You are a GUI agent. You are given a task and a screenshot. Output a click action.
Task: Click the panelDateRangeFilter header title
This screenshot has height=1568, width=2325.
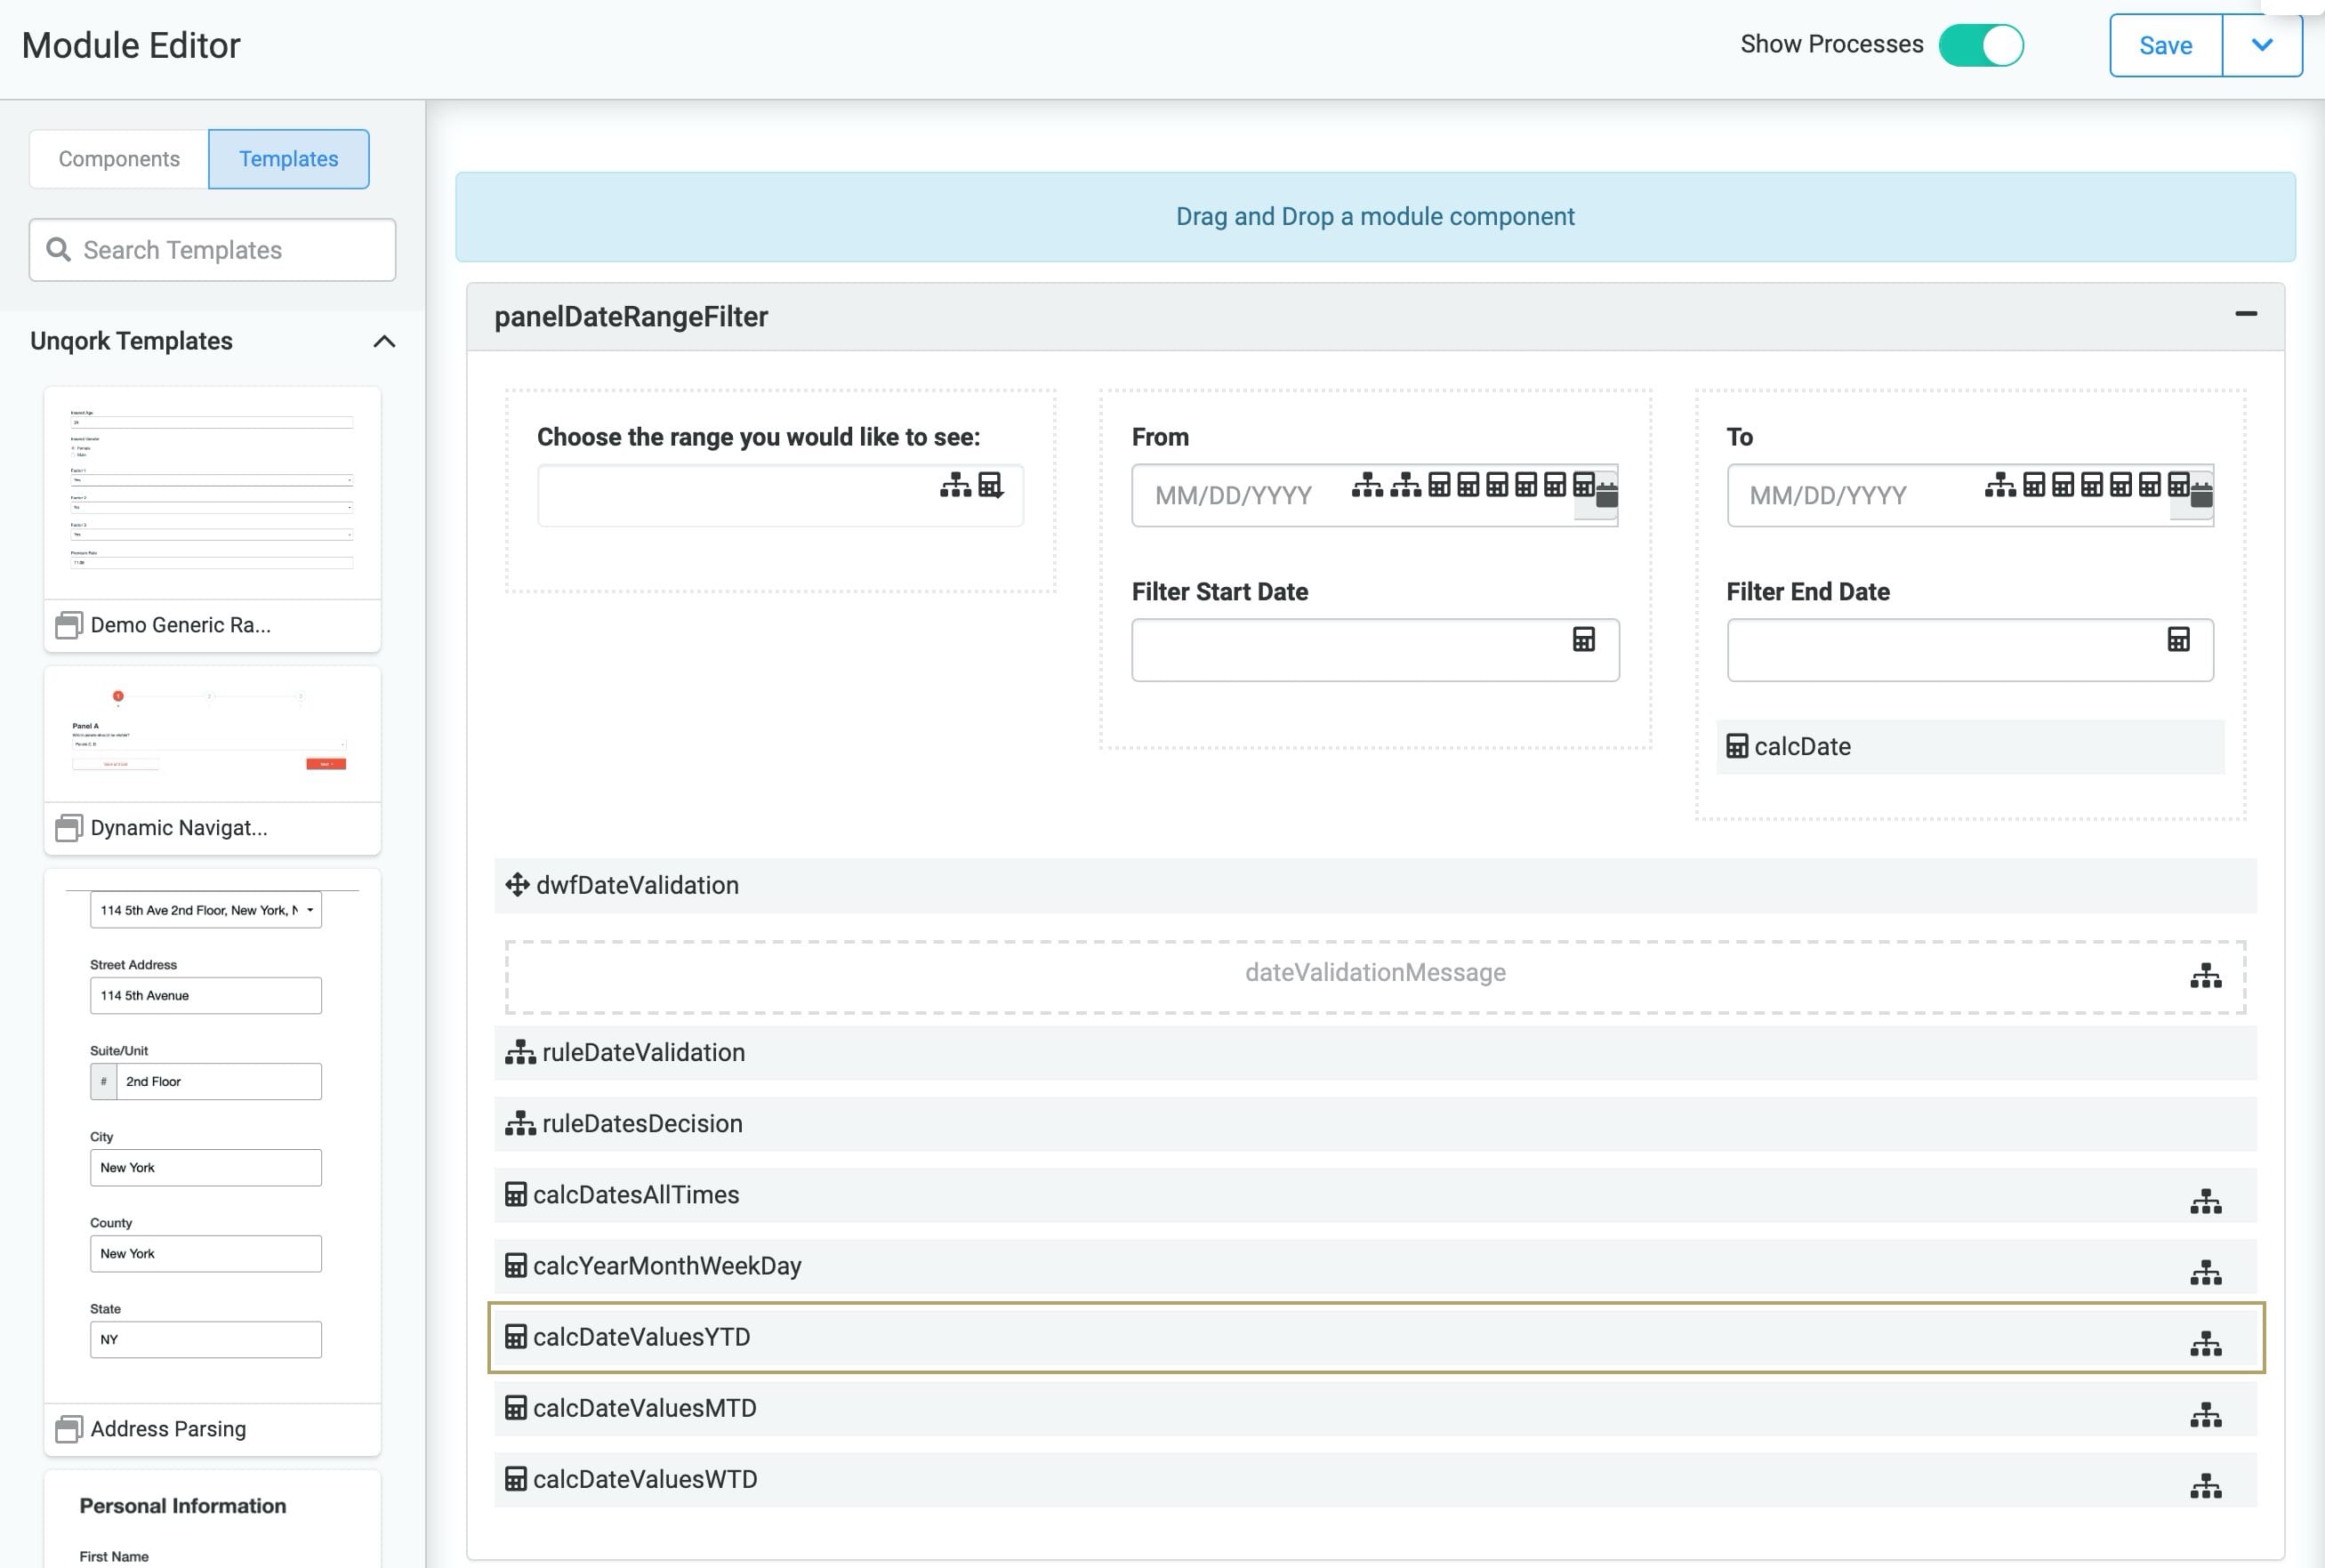point(631,317)
